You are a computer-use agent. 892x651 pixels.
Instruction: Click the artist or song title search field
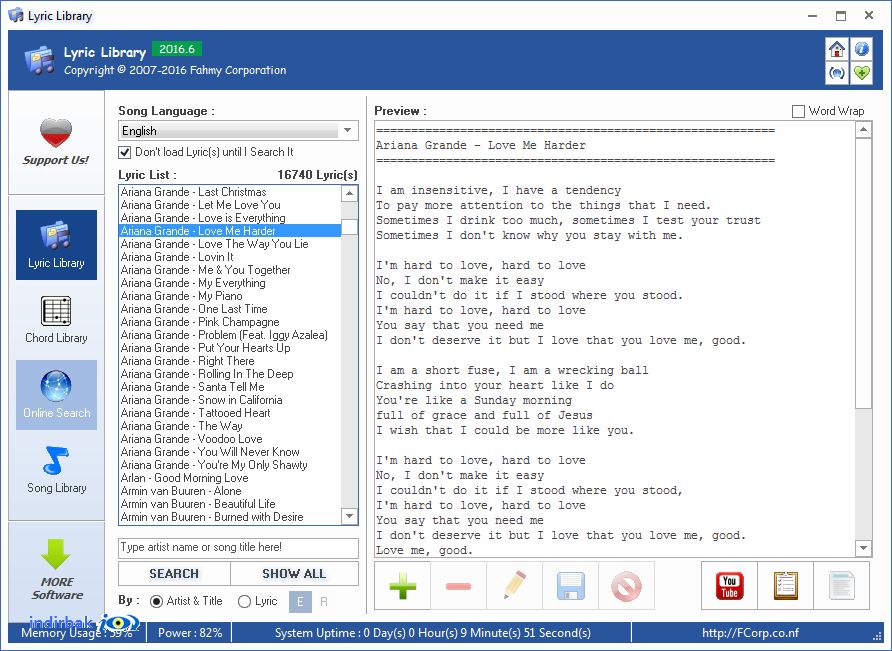(238, 547)
